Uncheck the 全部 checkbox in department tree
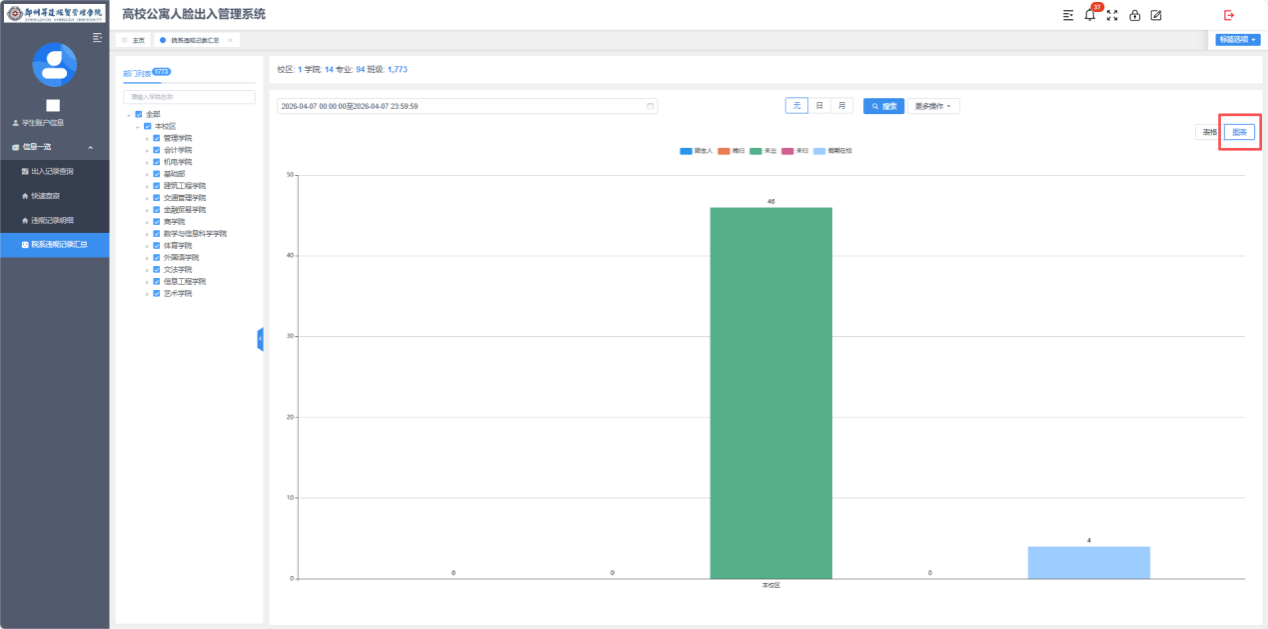1268x629 pixels. [139, 114]
